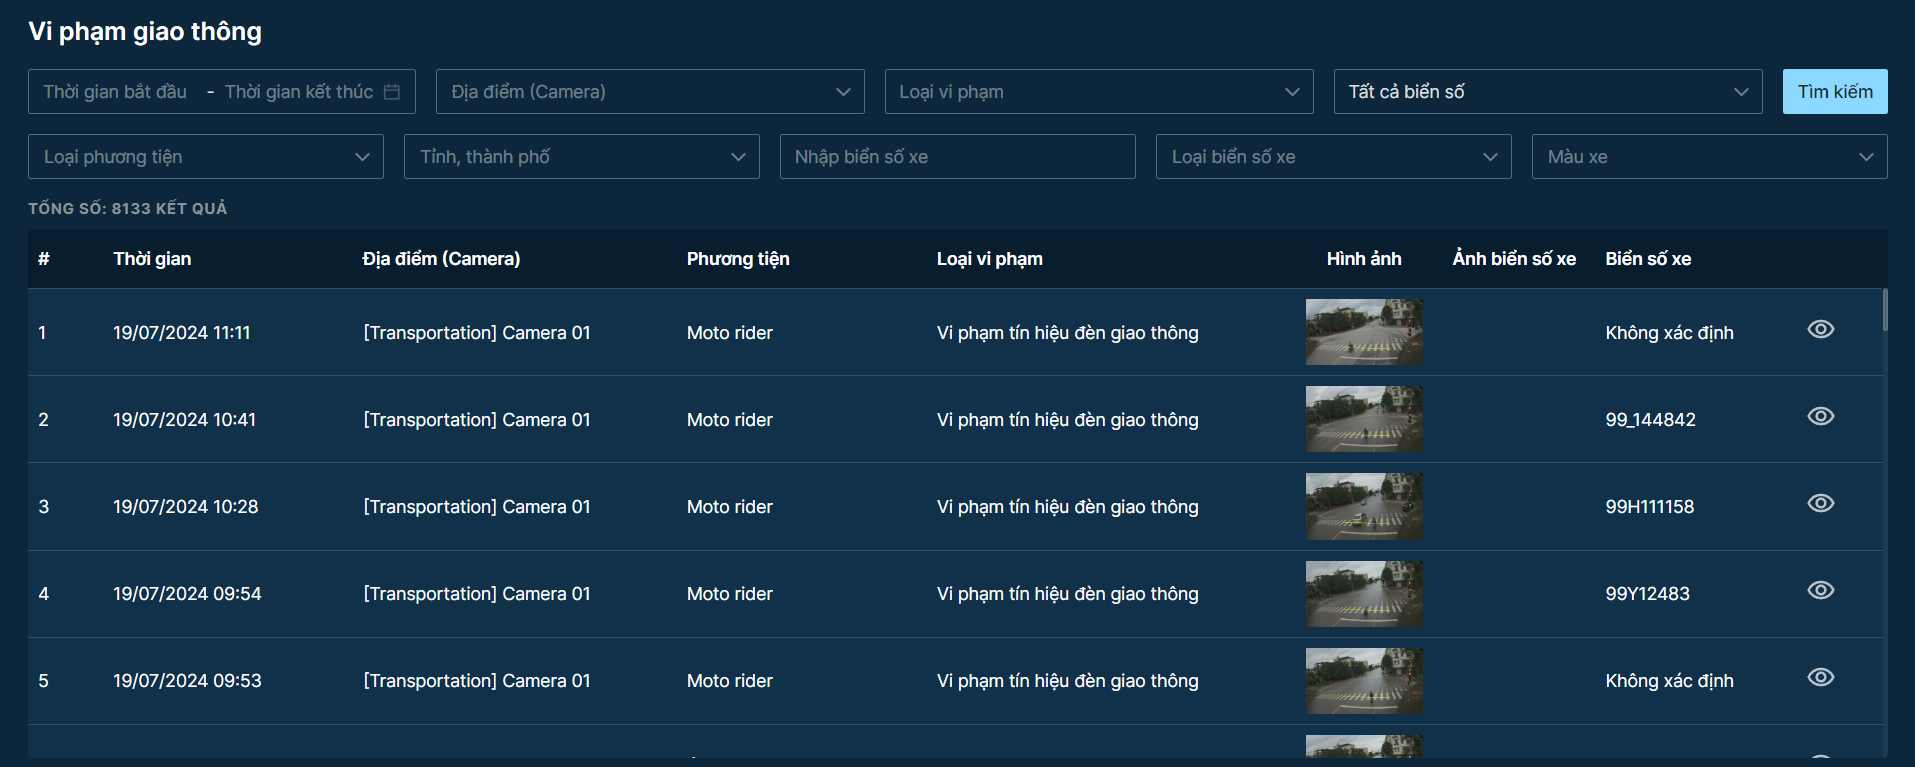Open calendar picker in date range field

pyautogui.click(x=392, y=92)
